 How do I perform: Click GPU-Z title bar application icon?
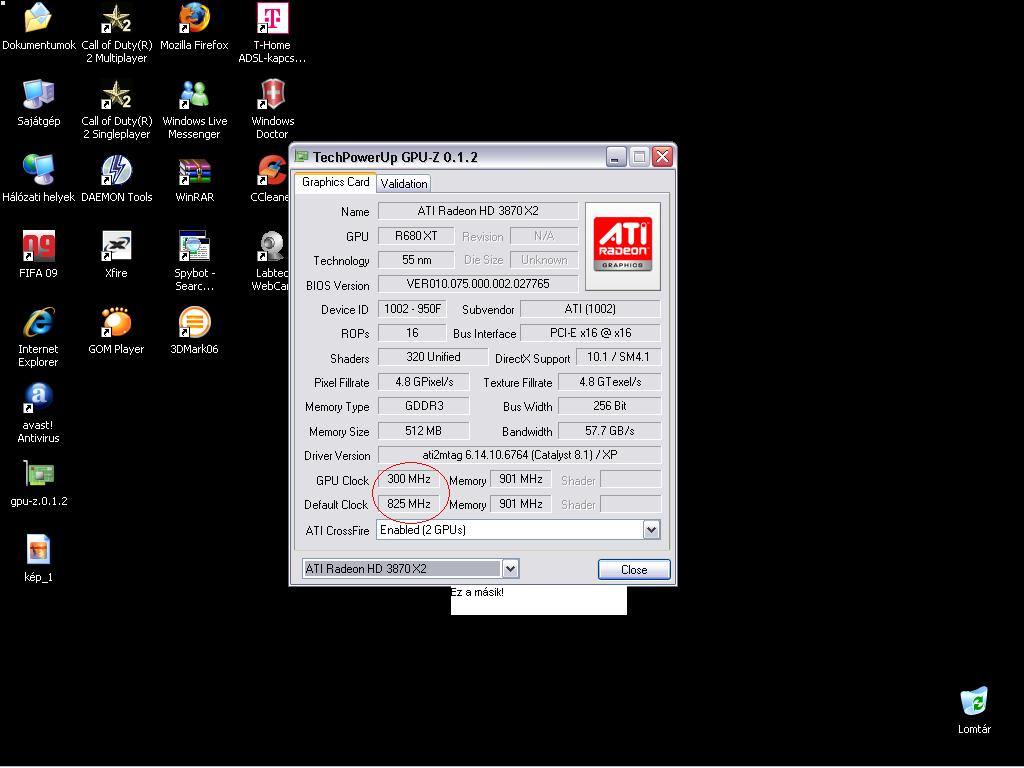coord(301,157)
